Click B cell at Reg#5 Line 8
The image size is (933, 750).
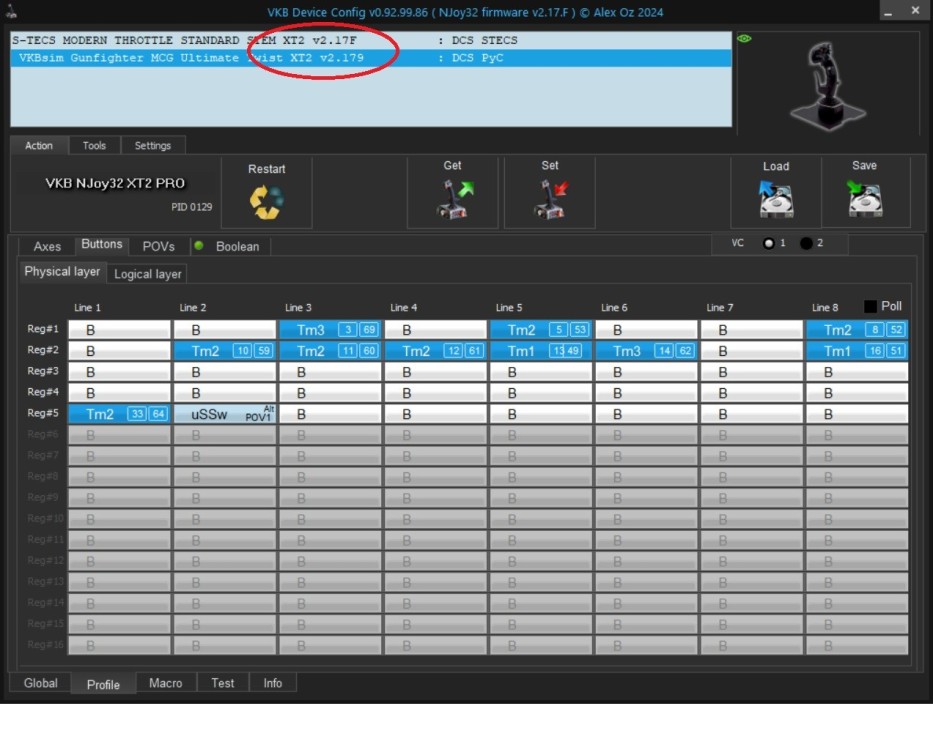857,414
